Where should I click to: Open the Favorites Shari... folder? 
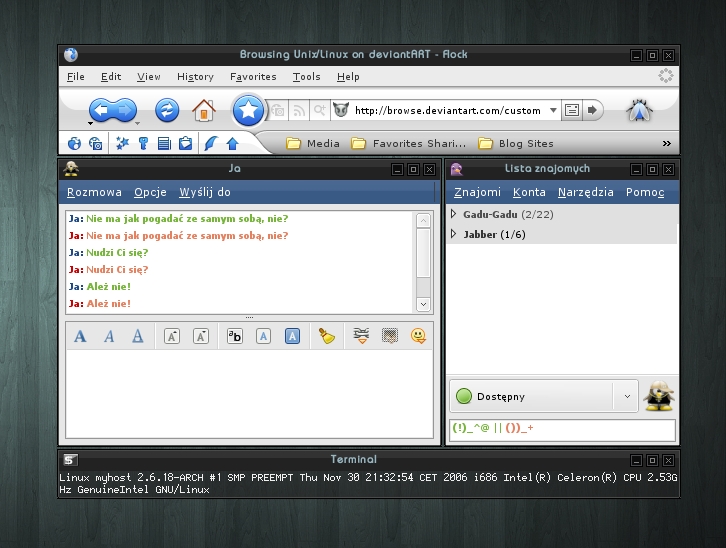[408, 143]
